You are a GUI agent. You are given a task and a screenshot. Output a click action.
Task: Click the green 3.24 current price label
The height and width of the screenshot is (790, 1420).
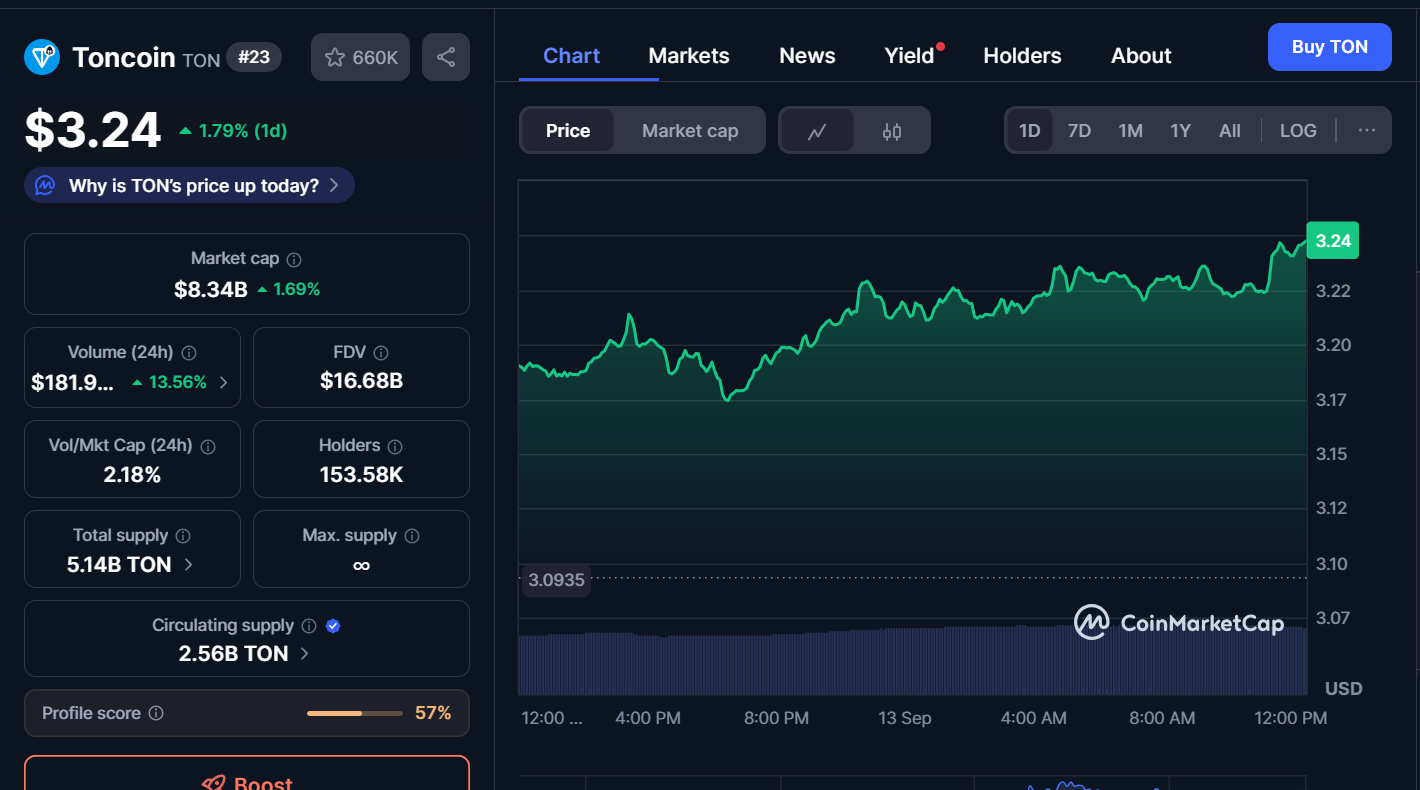click(x=1333, y=241)
